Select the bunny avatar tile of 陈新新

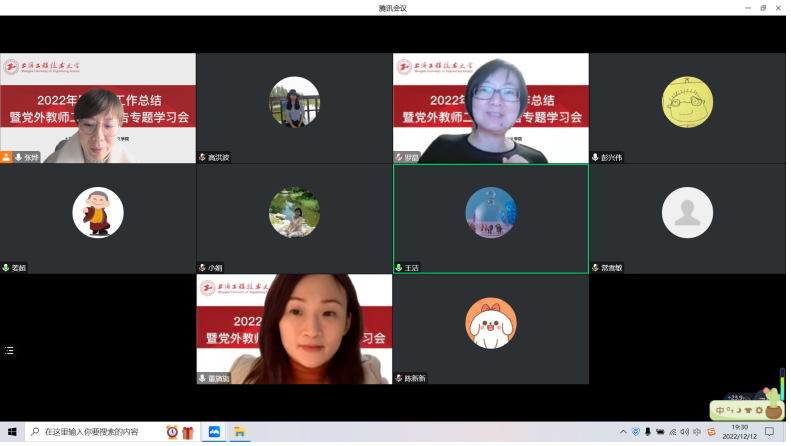(x=490, y=324)
